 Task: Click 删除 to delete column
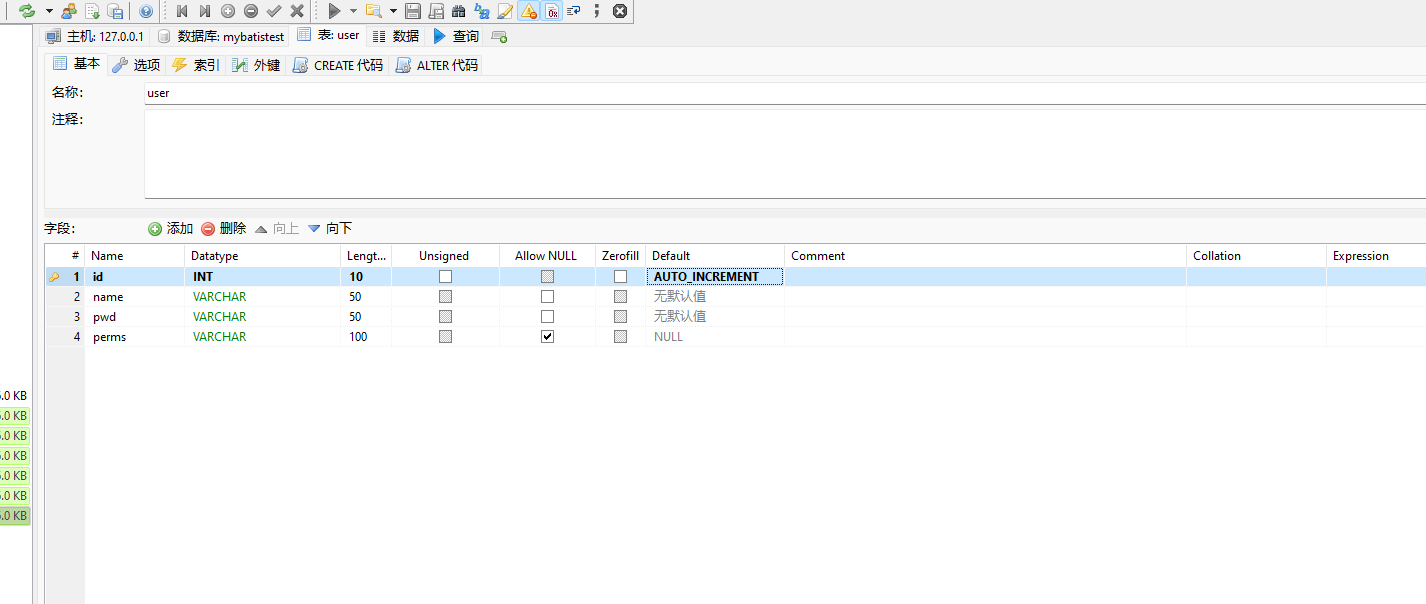tap(224, 228)
